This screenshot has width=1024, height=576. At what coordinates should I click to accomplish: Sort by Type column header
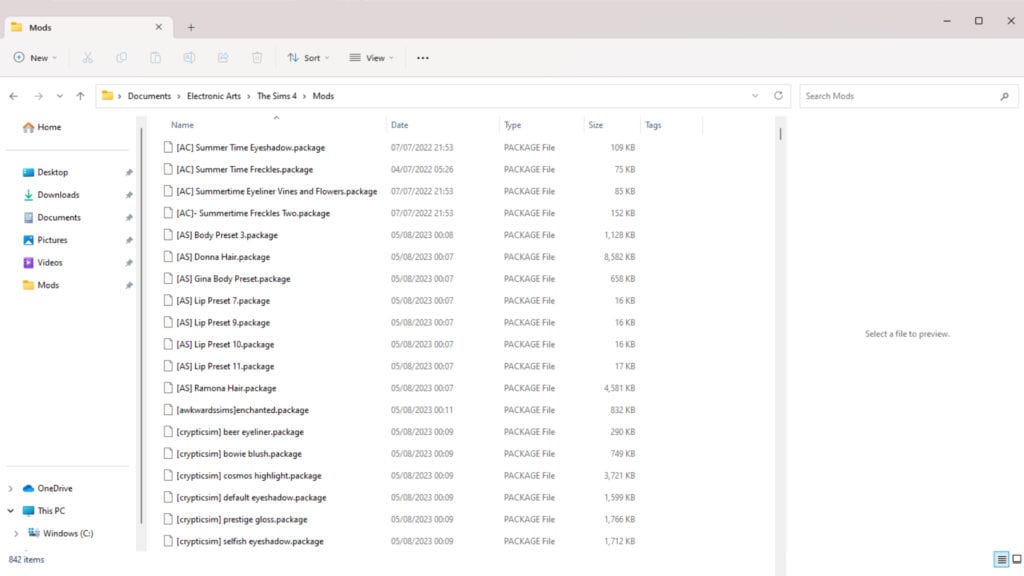tap(513, 125)
